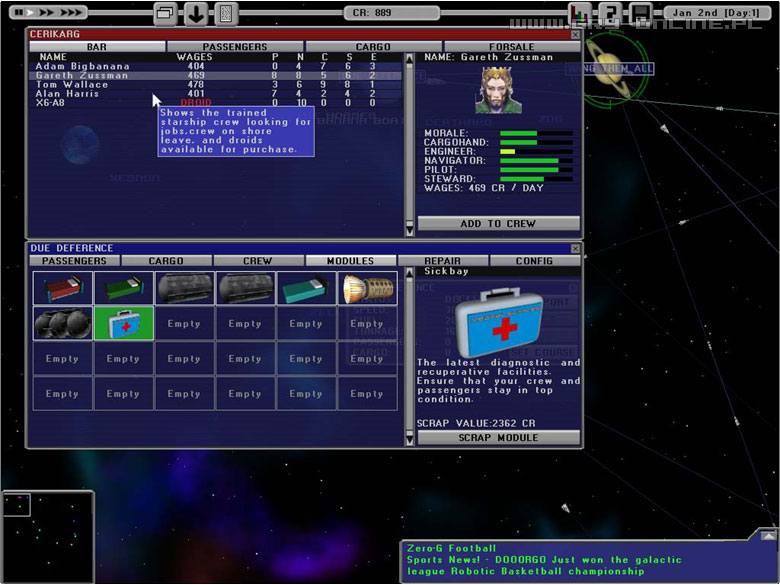Open the CREW tab
The height and width of the screenshot is (585, 780).
(258, 261)
